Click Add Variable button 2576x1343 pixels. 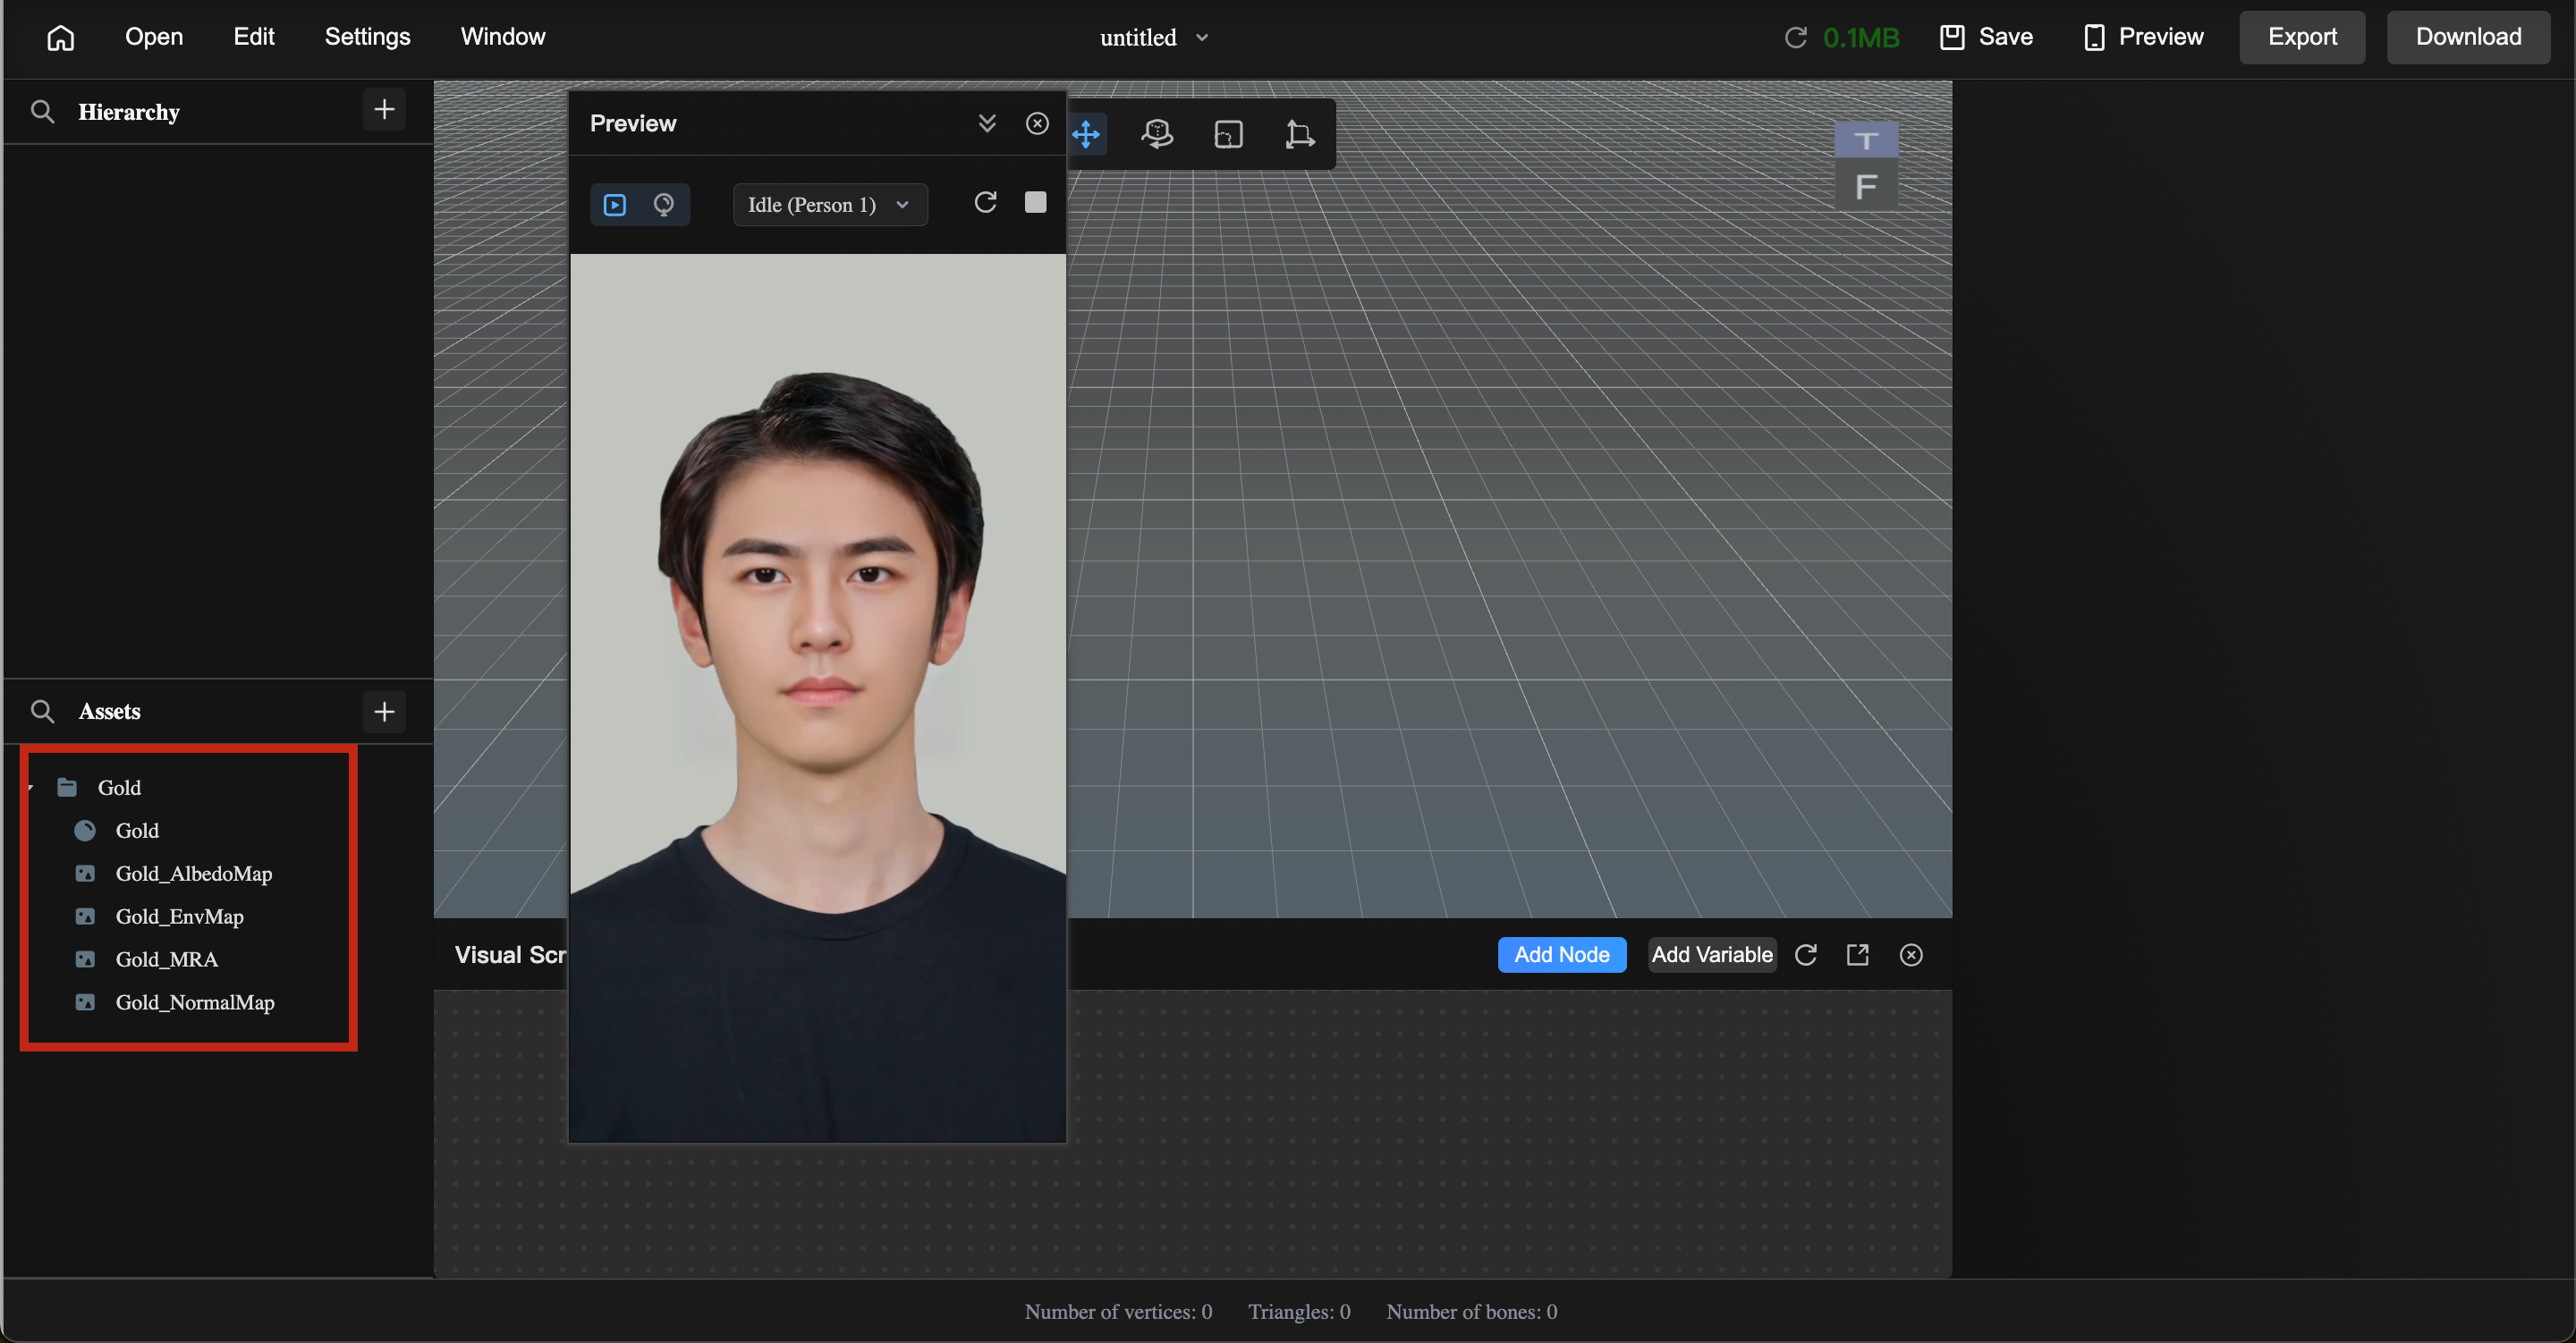pyautogui.click(x=1712, y=955)
